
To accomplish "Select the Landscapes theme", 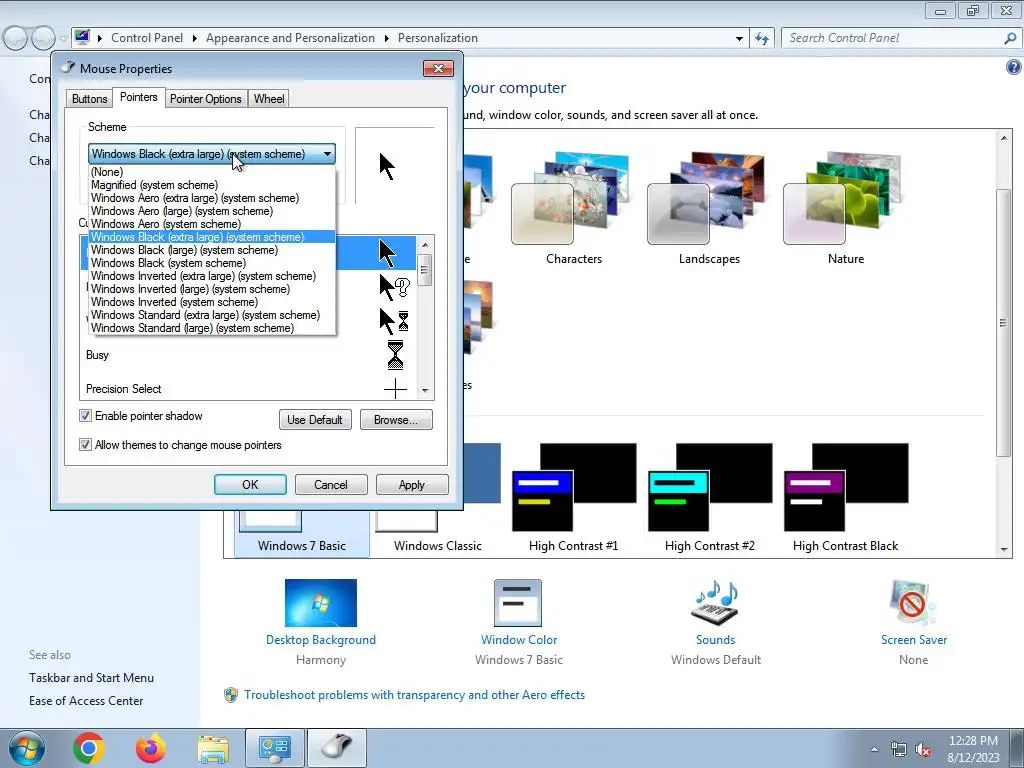I will pyautogui.click(x=709, y=208).
